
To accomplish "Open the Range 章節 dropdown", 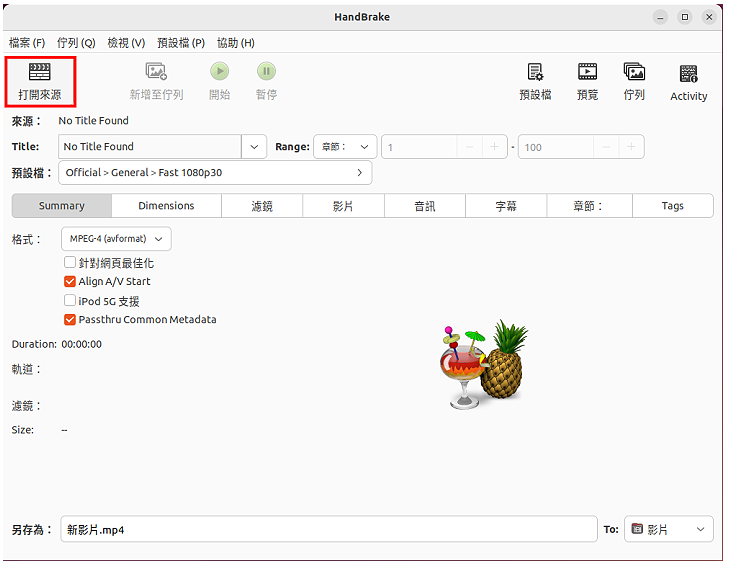I will point(345,147).
